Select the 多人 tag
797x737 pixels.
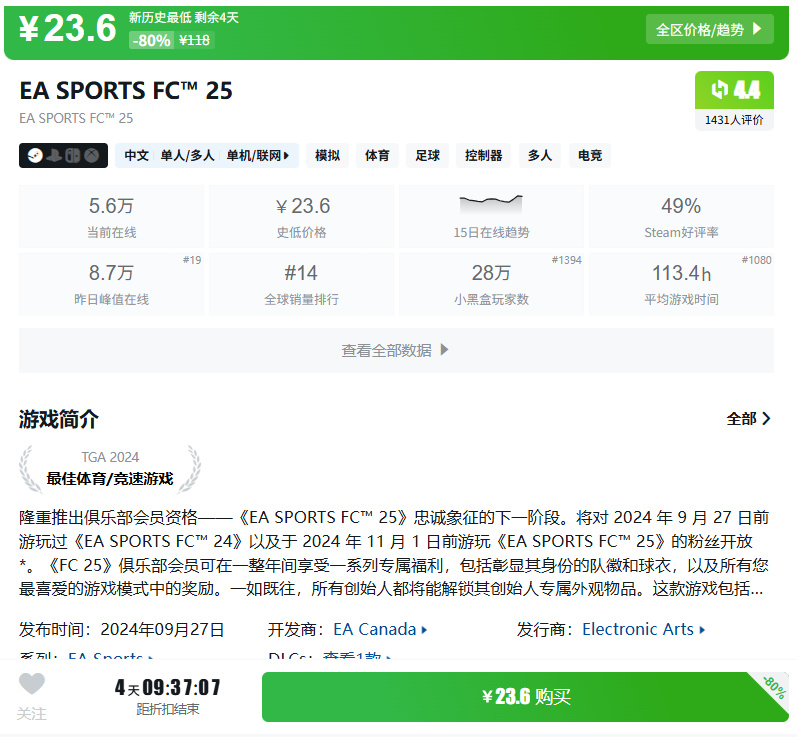click(540, 156)
